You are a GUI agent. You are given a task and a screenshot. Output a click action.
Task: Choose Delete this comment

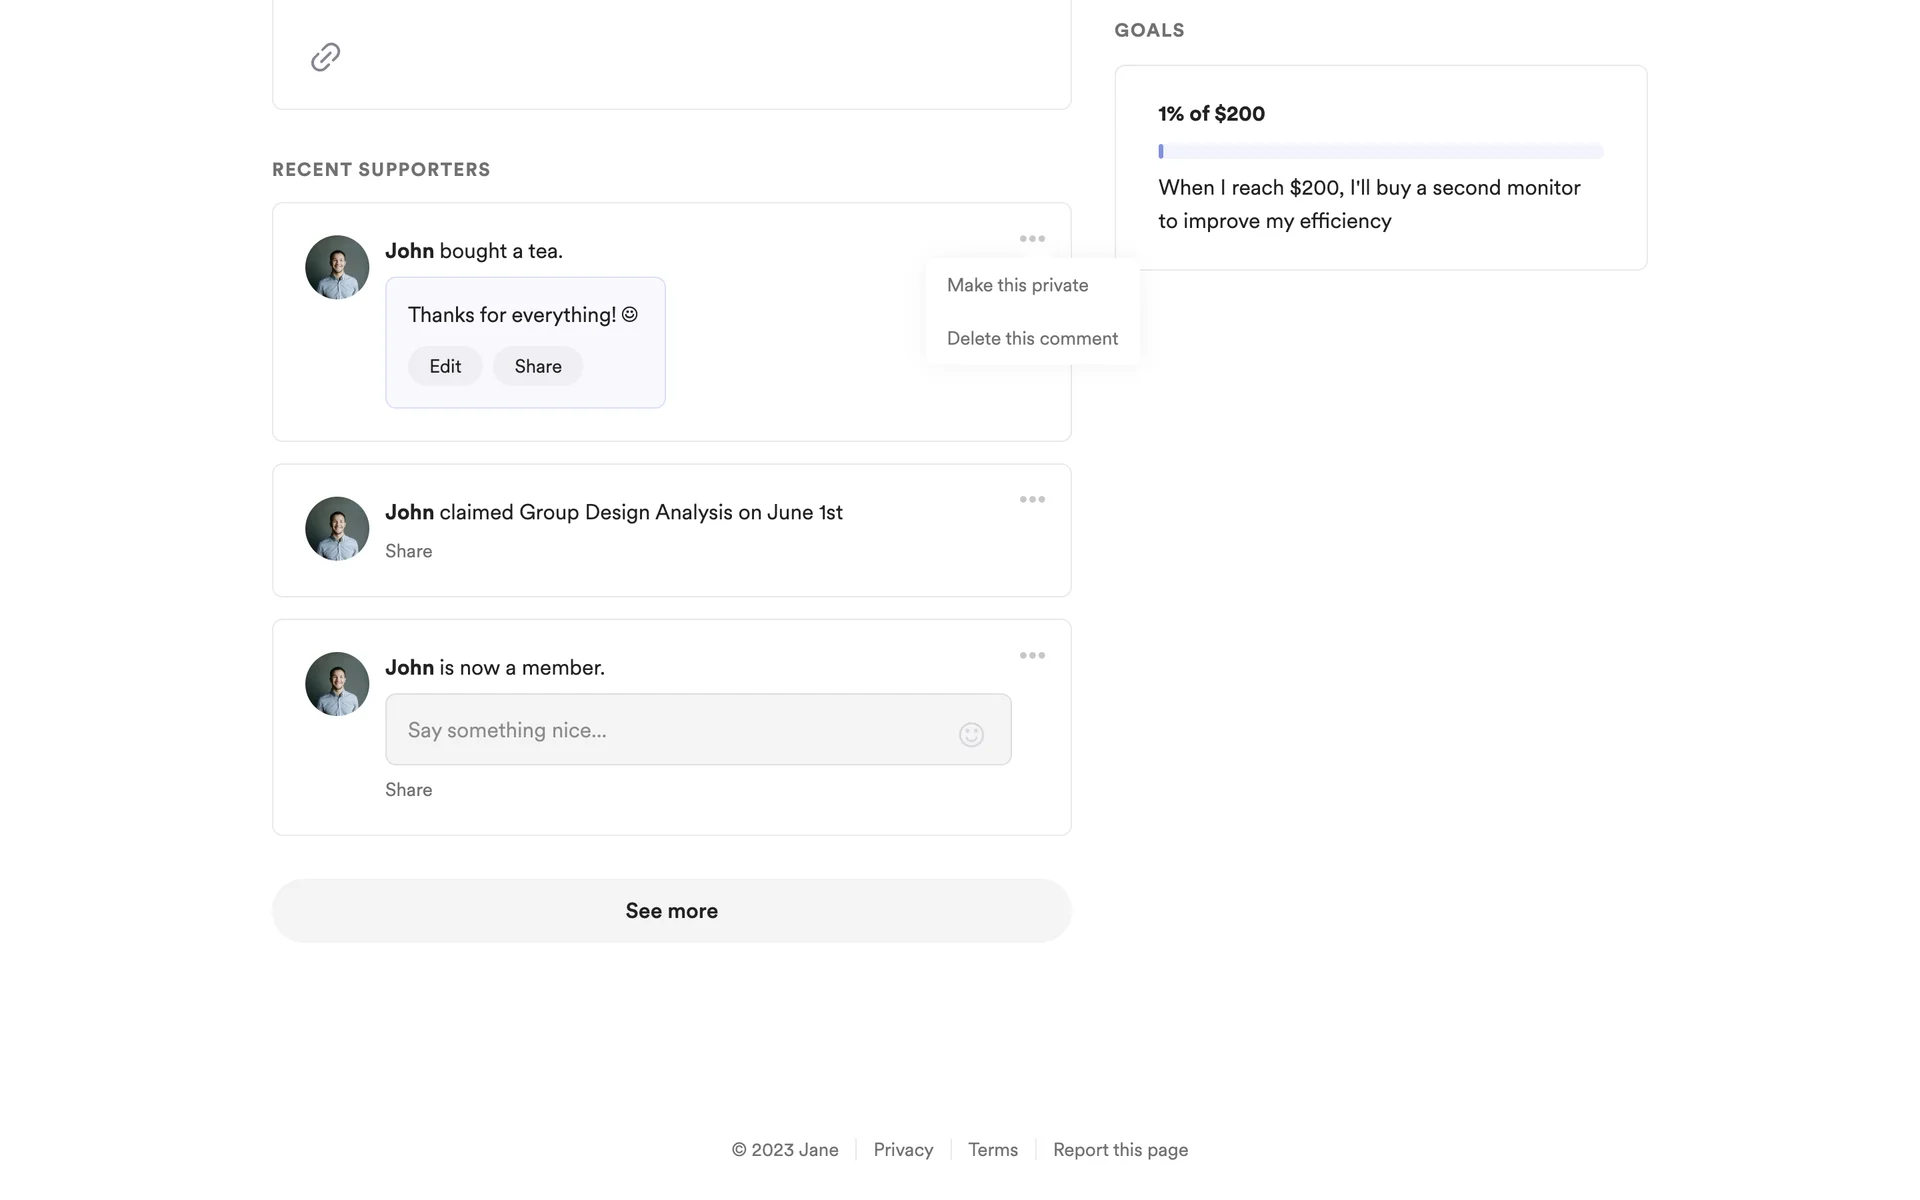pos(1032,338)
